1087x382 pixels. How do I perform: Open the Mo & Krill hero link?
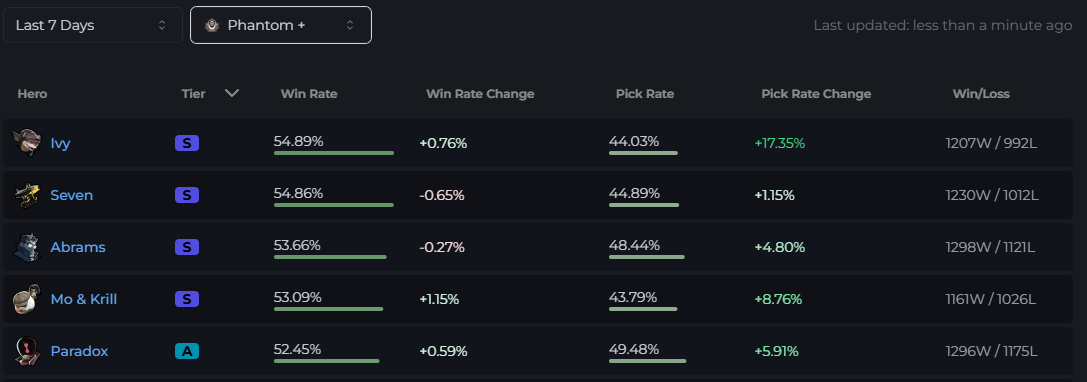(83, 299)
